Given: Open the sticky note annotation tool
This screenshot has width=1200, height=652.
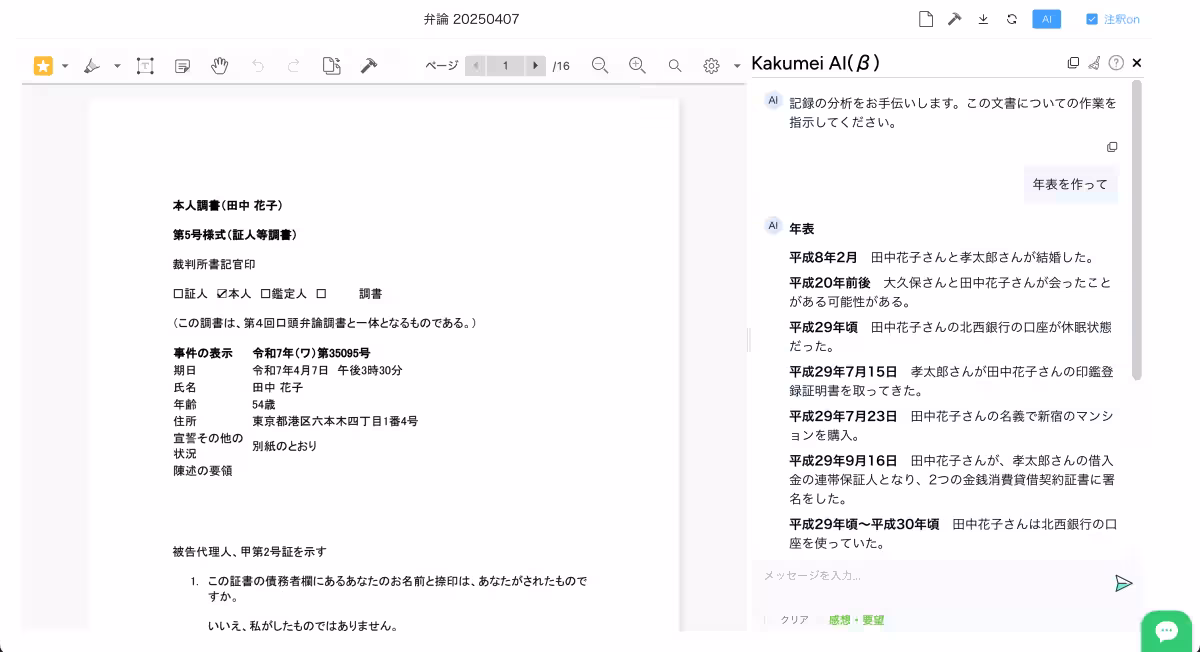Looking at the screenshot, I should pyautogui.click(x=182, y=65).
